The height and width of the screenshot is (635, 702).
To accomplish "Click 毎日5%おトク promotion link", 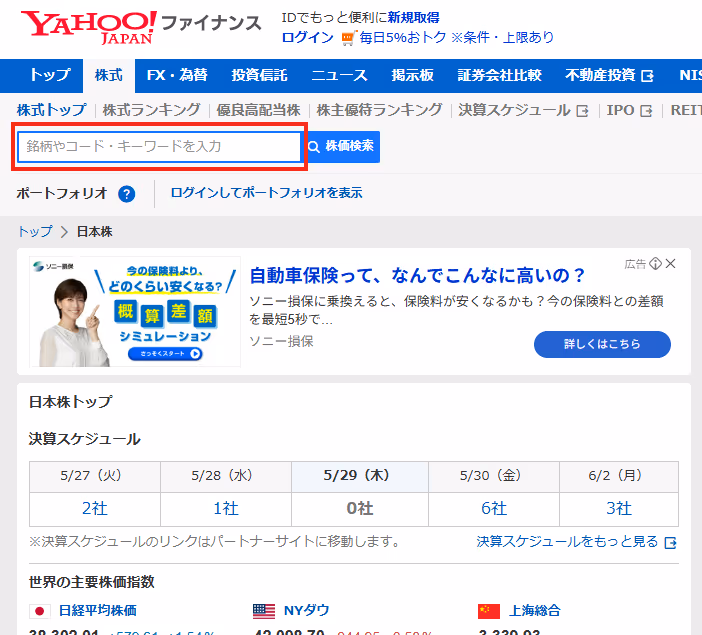I will tap(403, 37).
